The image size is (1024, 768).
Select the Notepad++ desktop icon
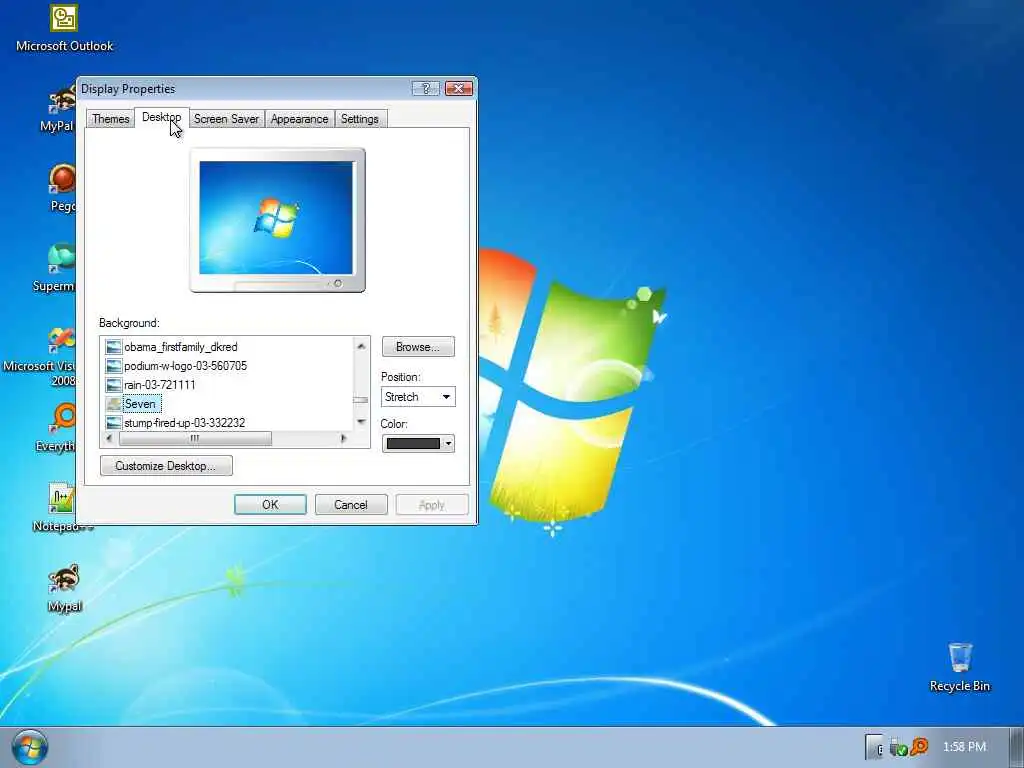[61, 498]
